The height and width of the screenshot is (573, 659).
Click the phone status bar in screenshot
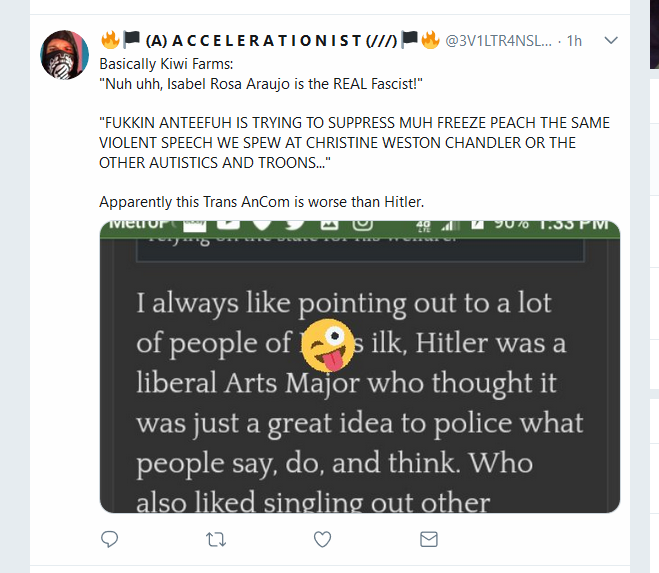(x=360, y=227)
